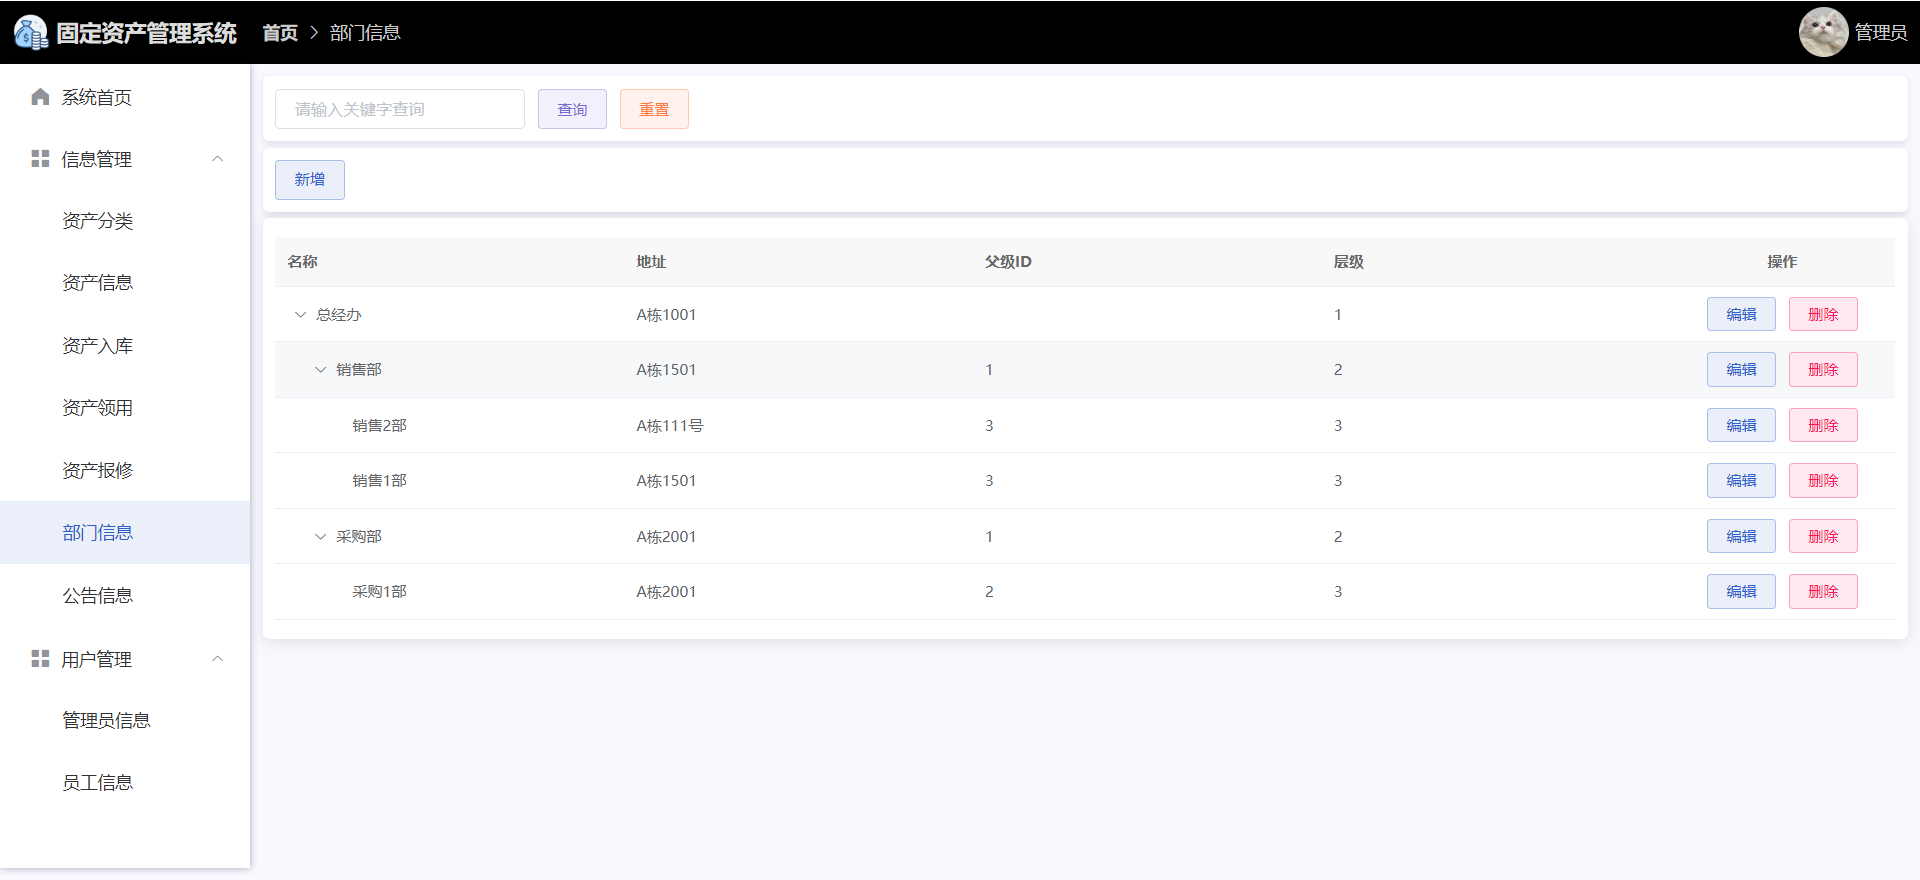Click the grid icon beside 信息管理
Screen dimensions: 1920x880
pyautogui.click(x=40, y=159)
